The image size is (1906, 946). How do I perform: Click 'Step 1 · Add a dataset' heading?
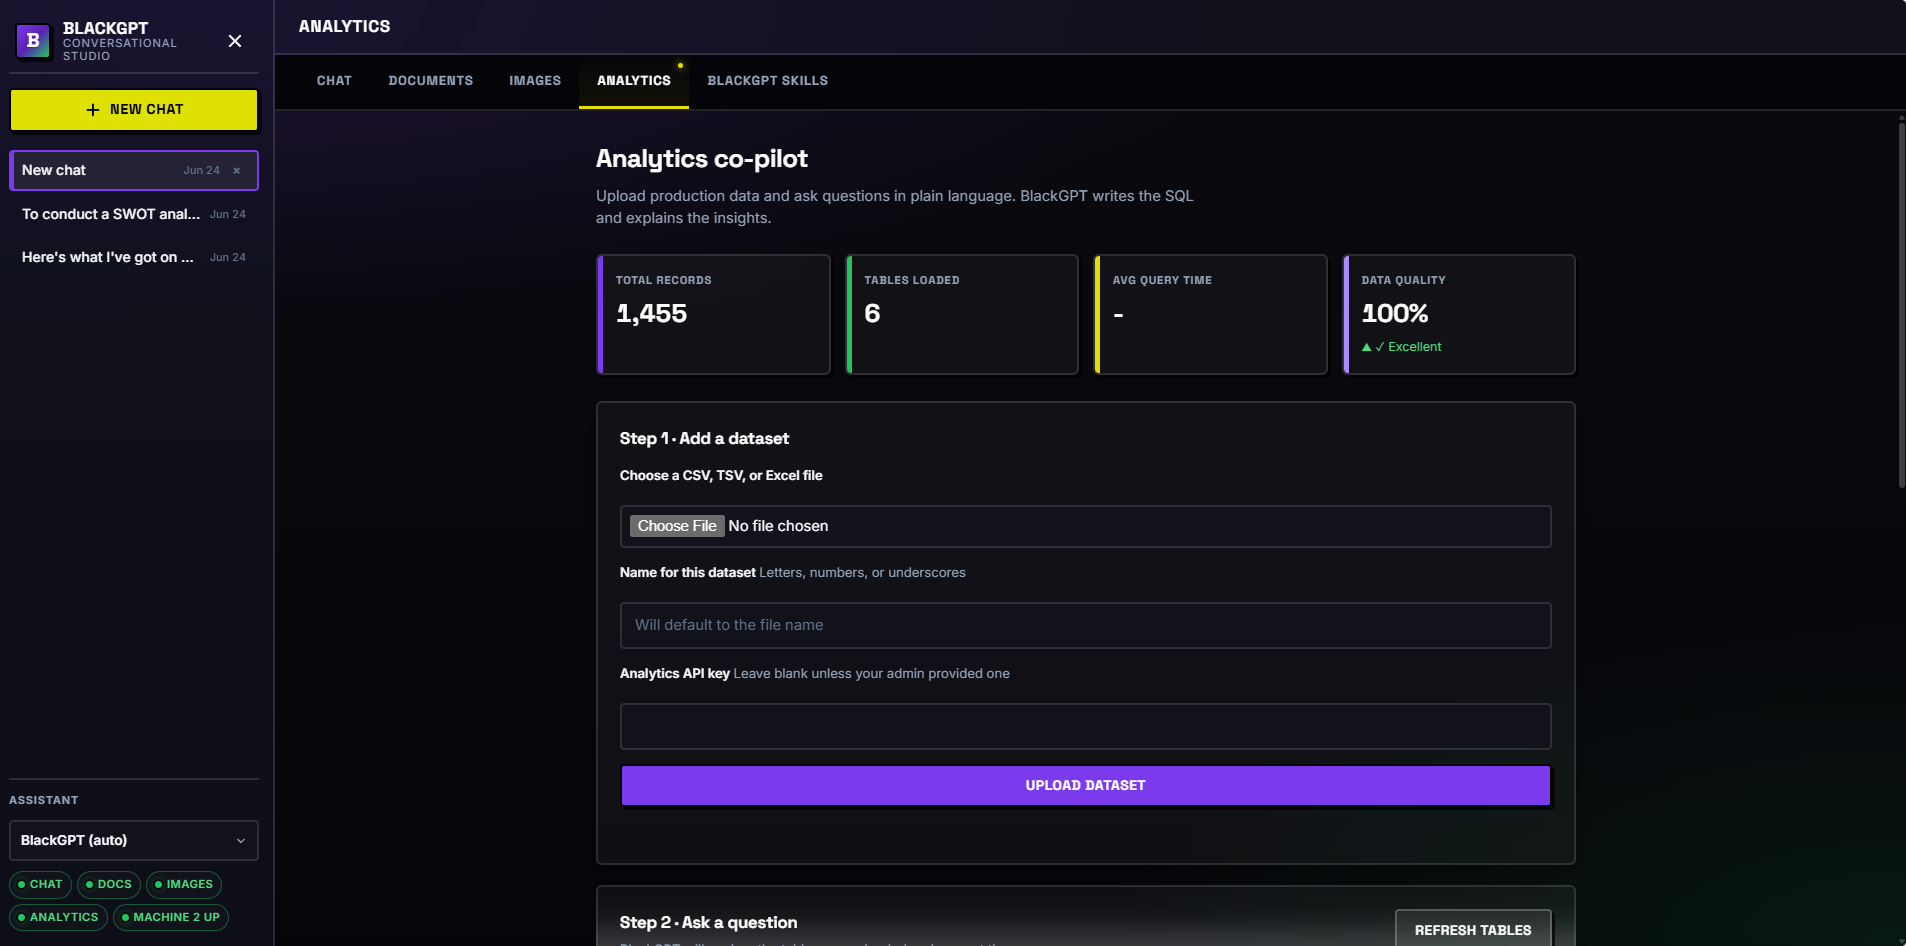[704, 439]
